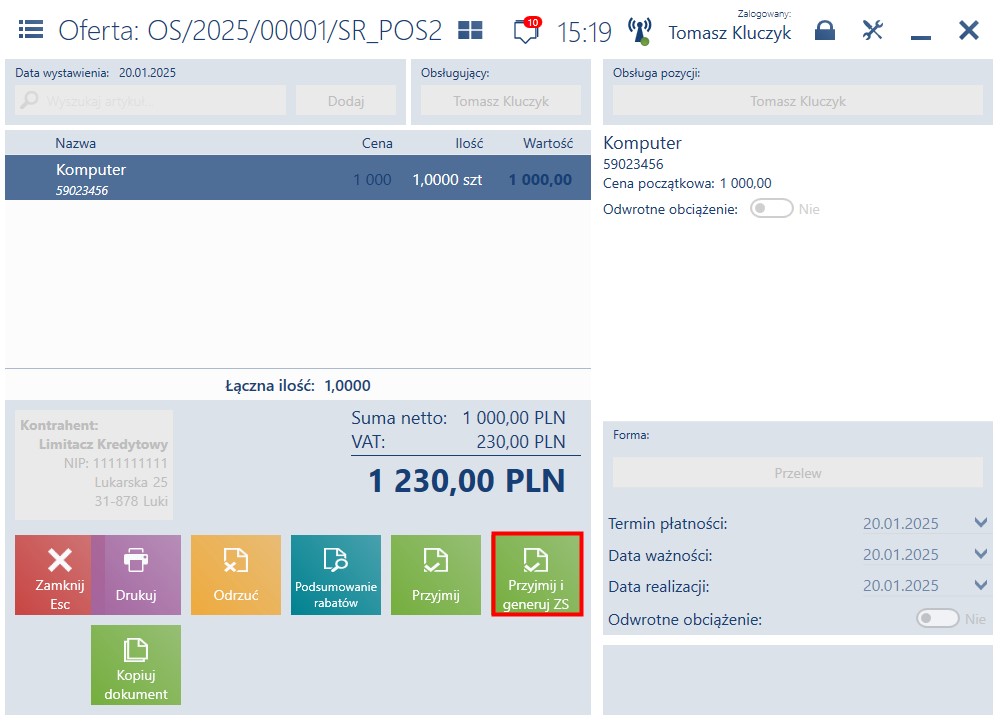Click the 1 000,00 value cell
Screen dimensions: 1000x722
tap(540, 180)
